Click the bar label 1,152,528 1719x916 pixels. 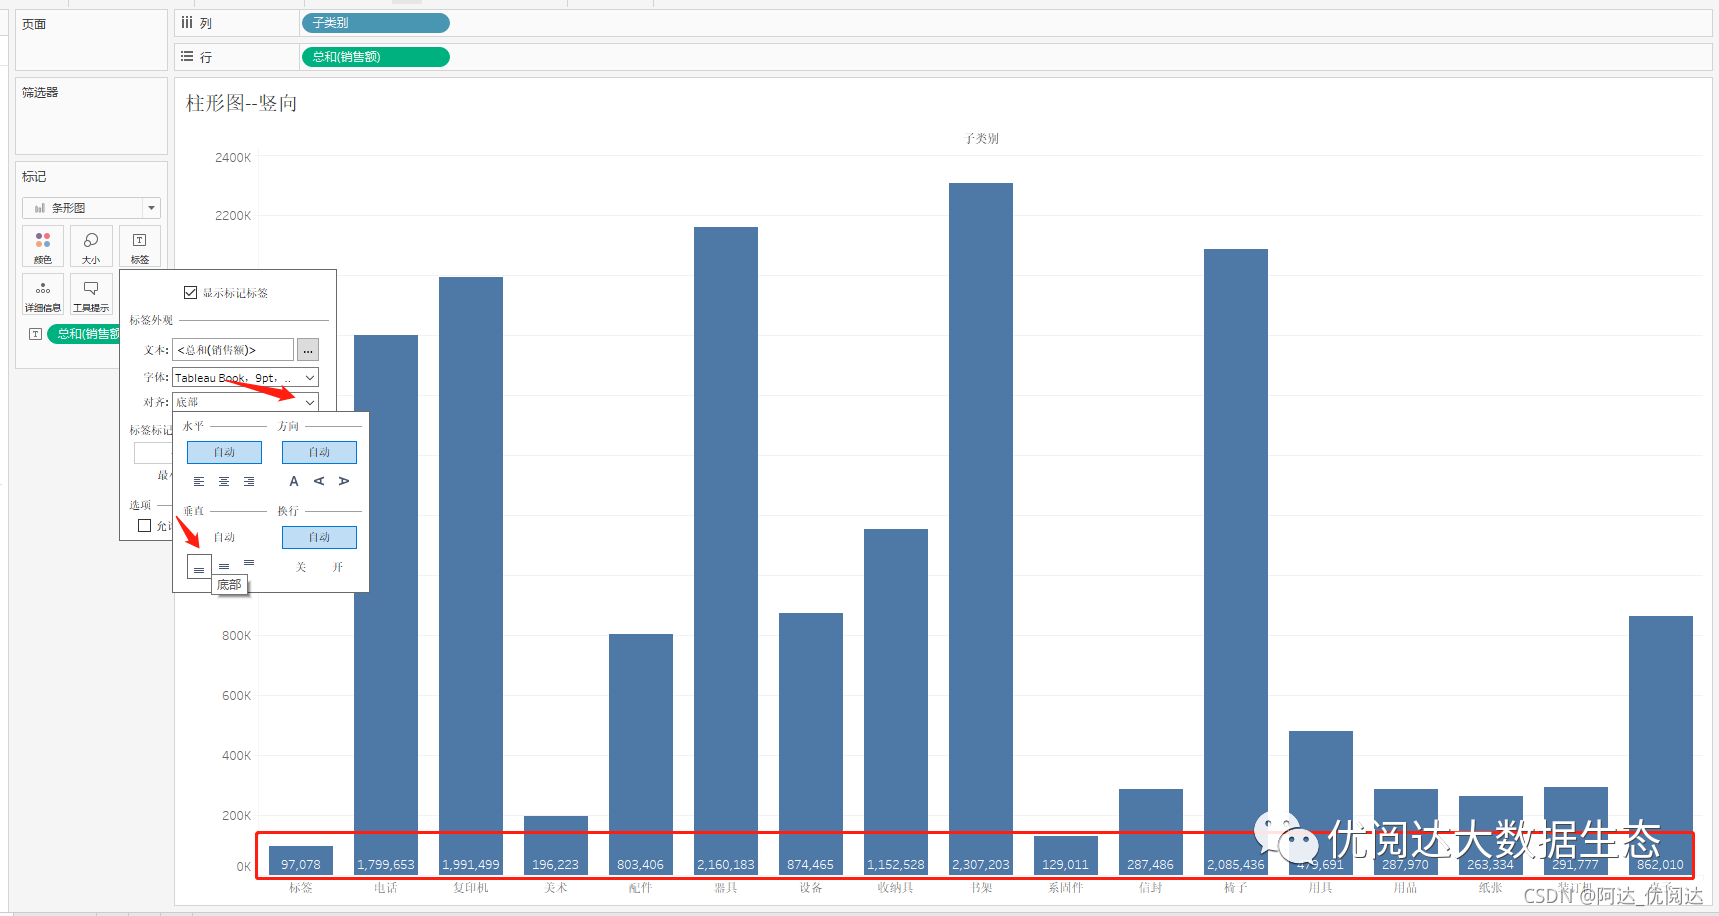pyautogui.click(x=896, y=865)
